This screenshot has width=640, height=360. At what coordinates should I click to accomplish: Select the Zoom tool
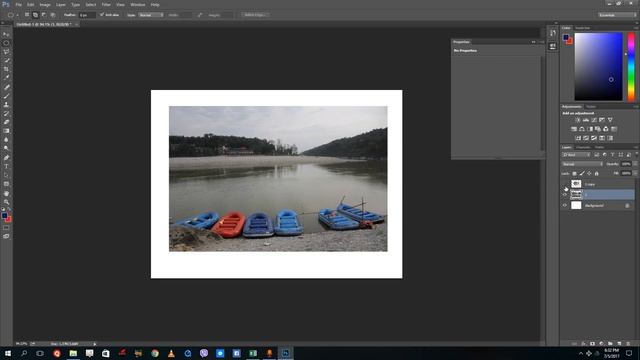click(6, 202)
